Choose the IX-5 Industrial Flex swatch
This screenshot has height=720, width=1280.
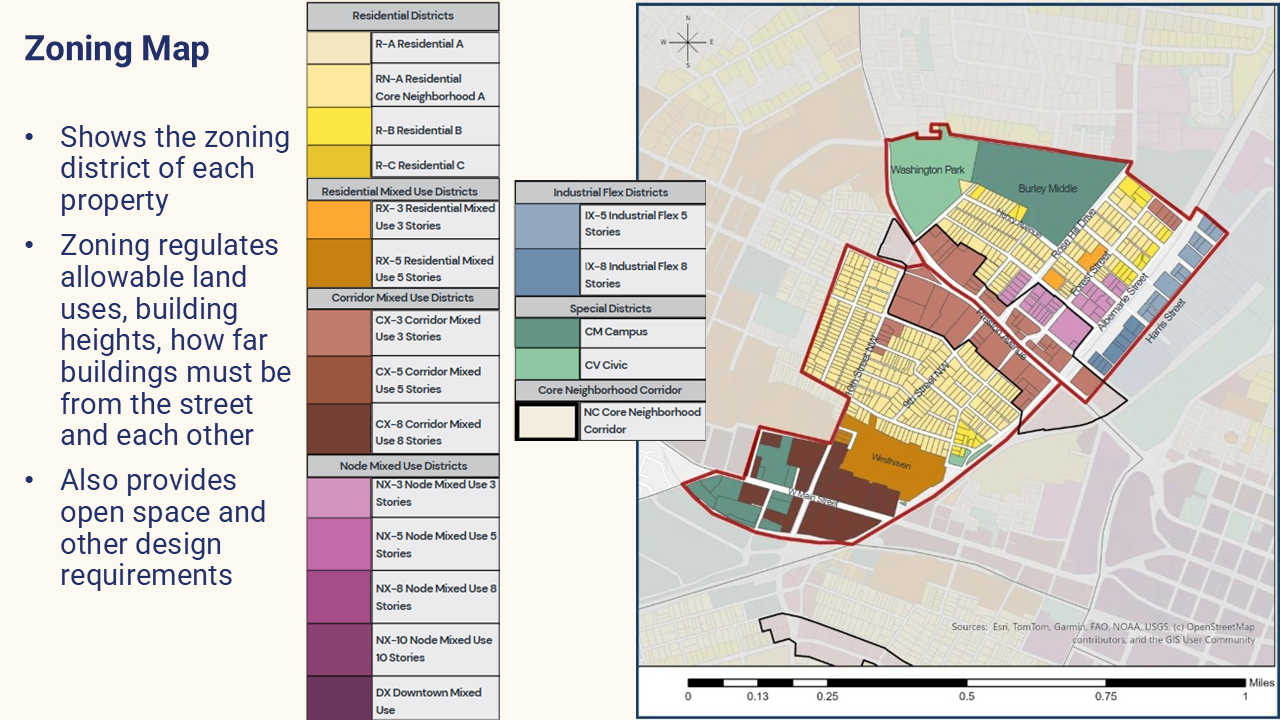point(547,224)
